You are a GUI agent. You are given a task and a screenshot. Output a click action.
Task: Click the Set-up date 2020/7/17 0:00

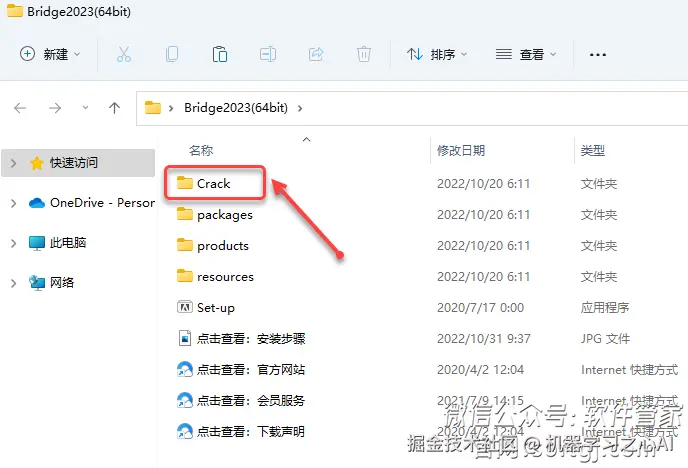(480, 308)
